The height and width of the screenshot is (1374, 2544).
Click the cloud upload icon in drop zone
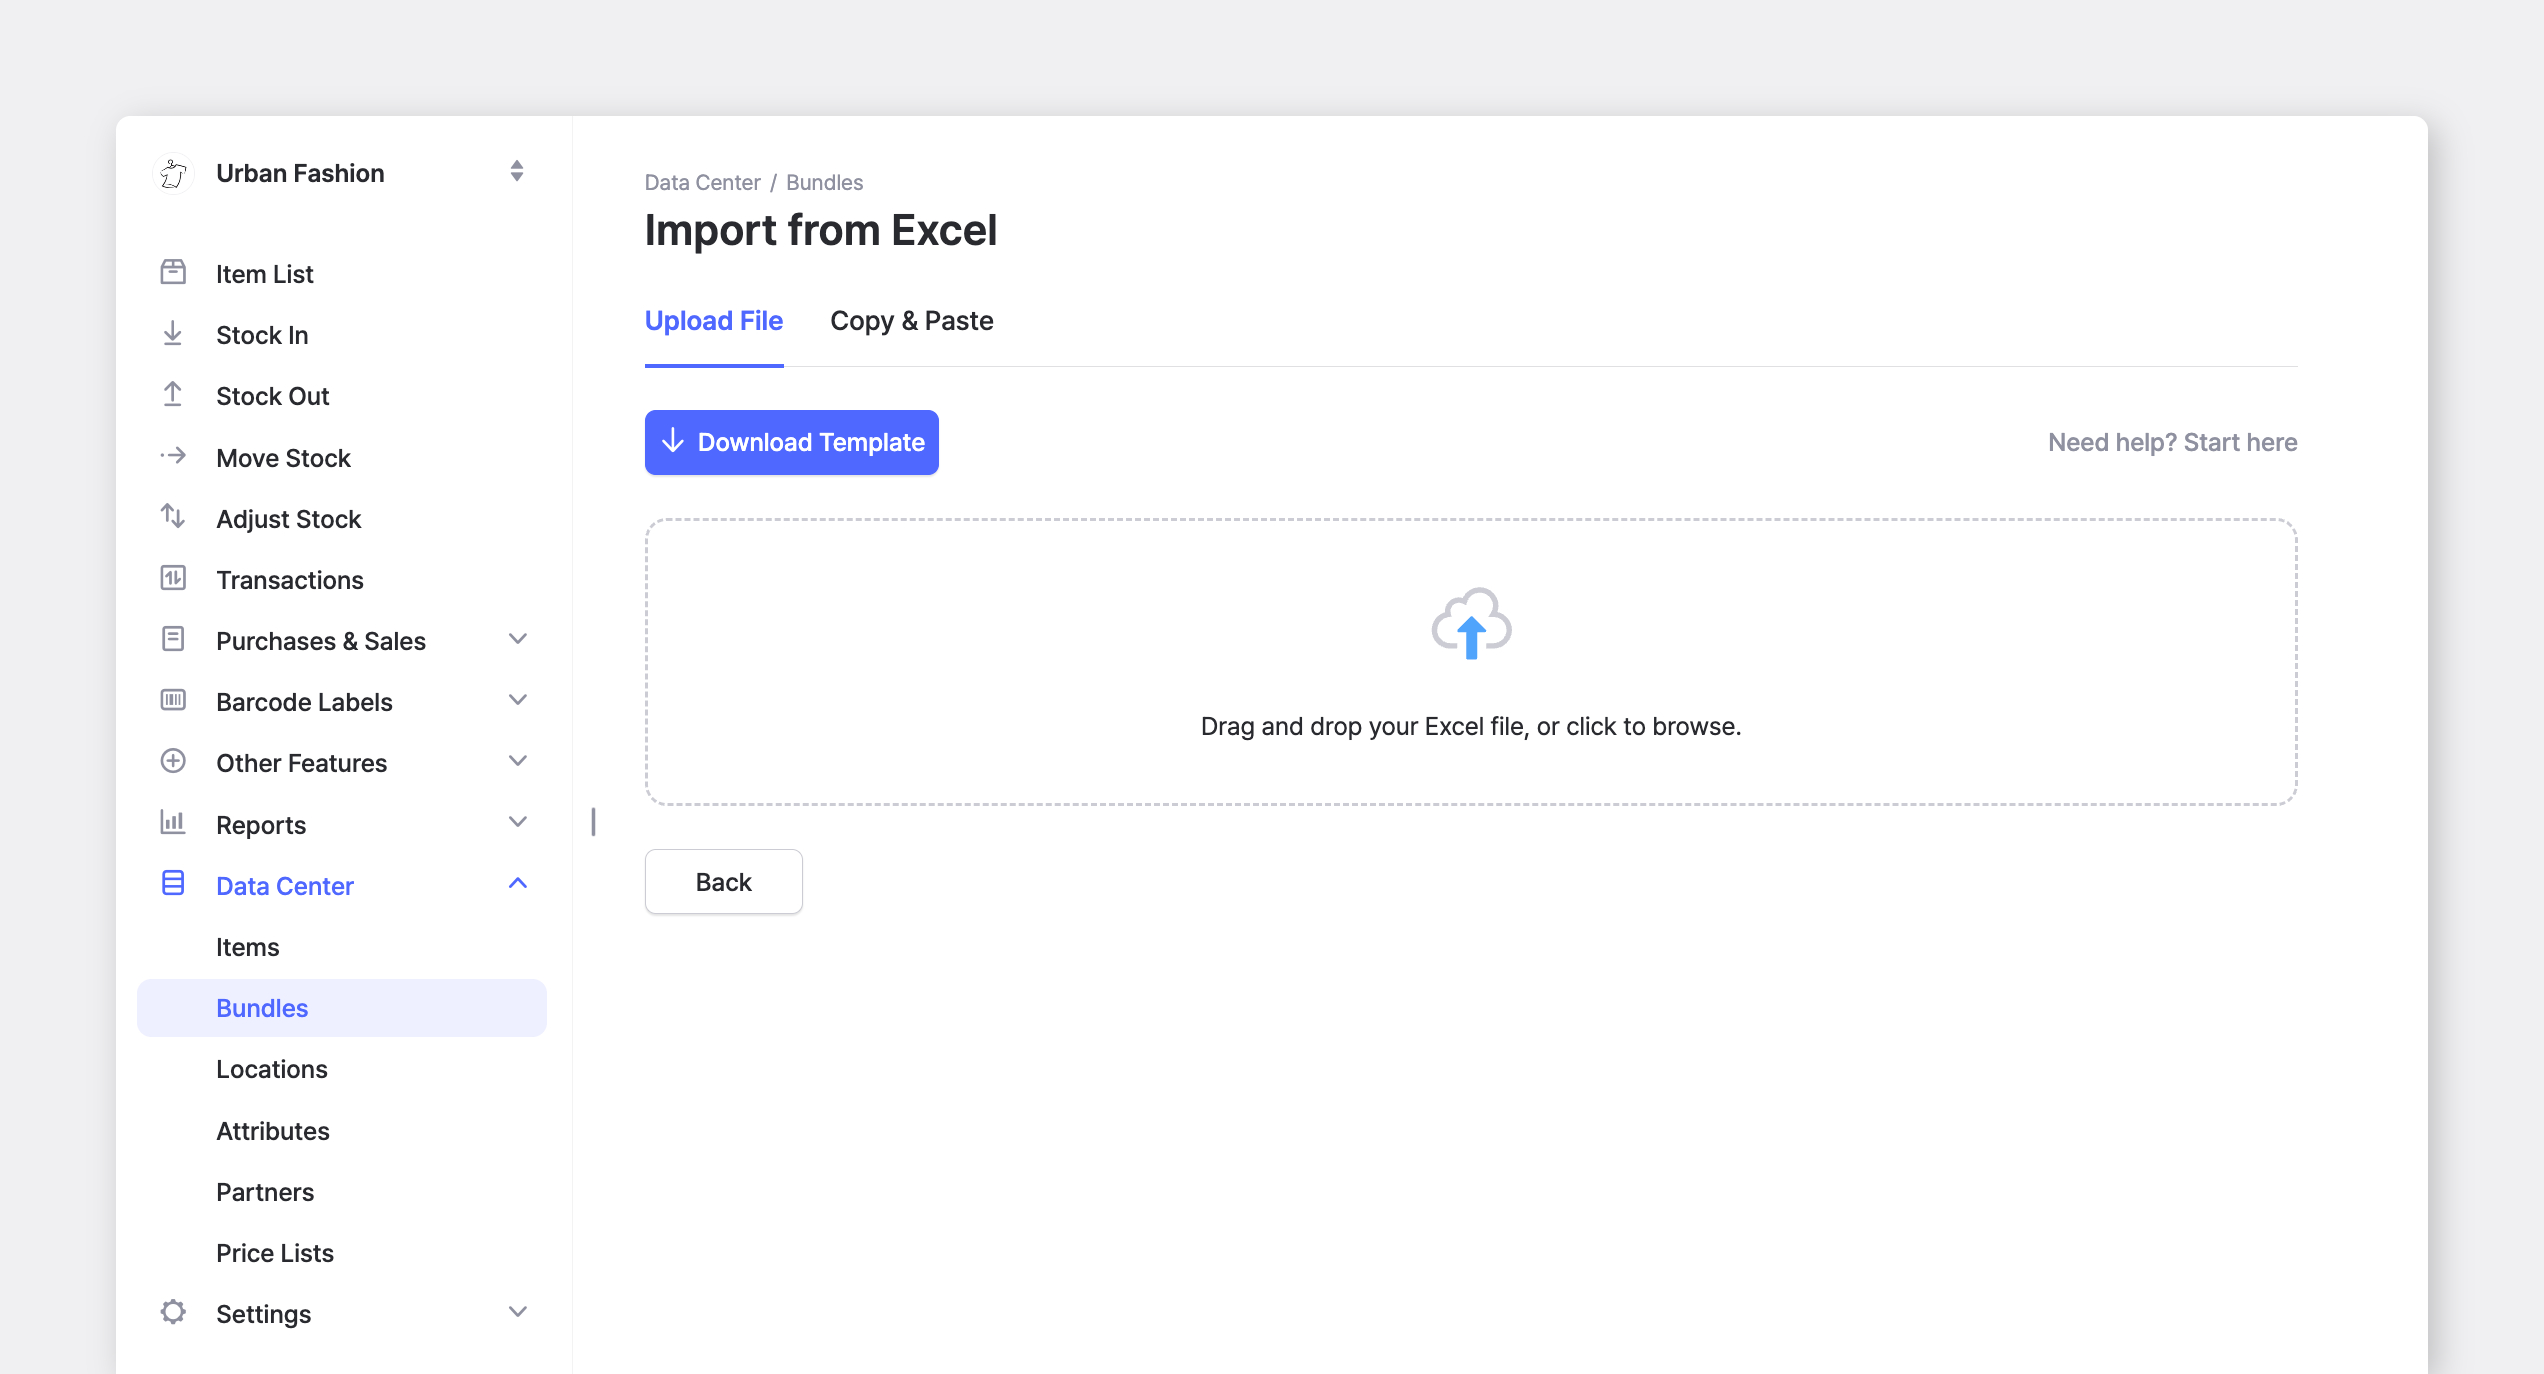1471,624
